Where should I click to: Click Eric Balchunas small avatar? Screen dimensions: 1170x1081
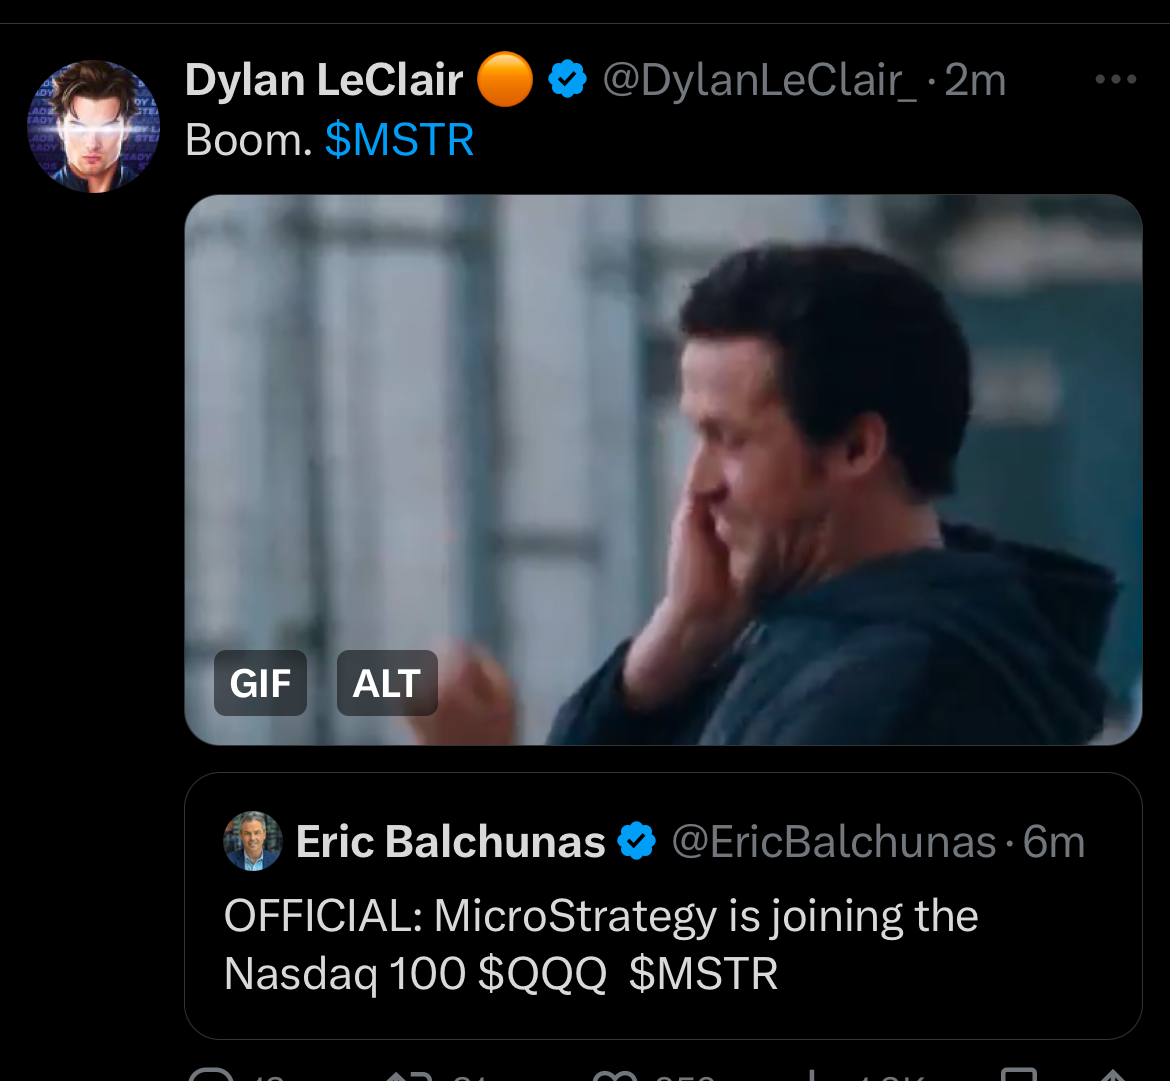252,841
